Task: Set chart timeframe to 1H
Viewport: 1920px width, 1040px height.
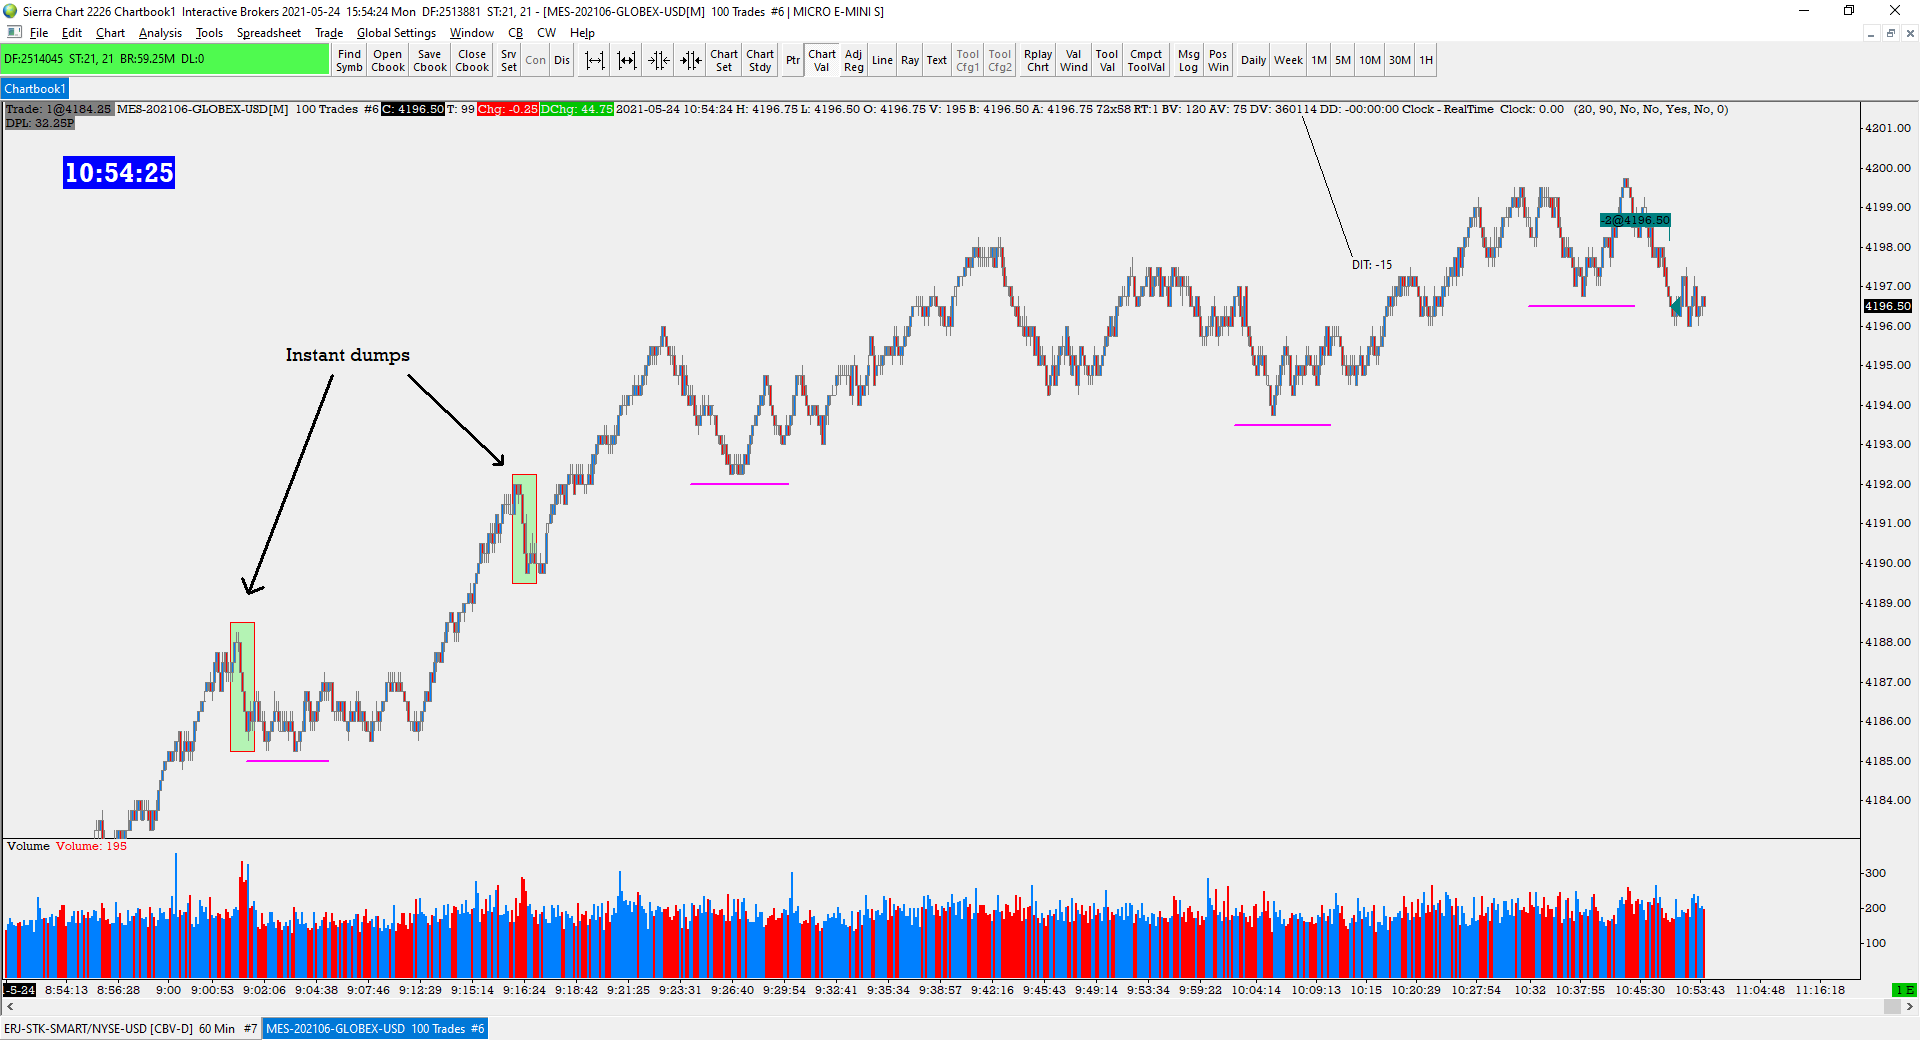Action: (x=1426, y=60)
